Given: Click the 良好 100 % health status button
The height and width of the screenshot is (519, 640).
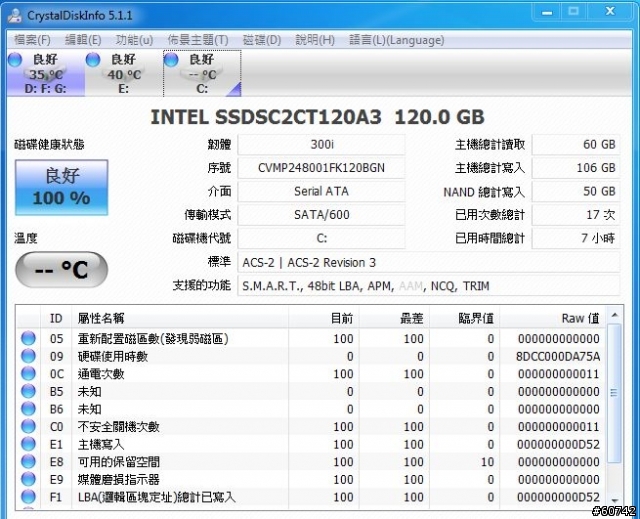Looking at the screenshot, I should (62, 187).
